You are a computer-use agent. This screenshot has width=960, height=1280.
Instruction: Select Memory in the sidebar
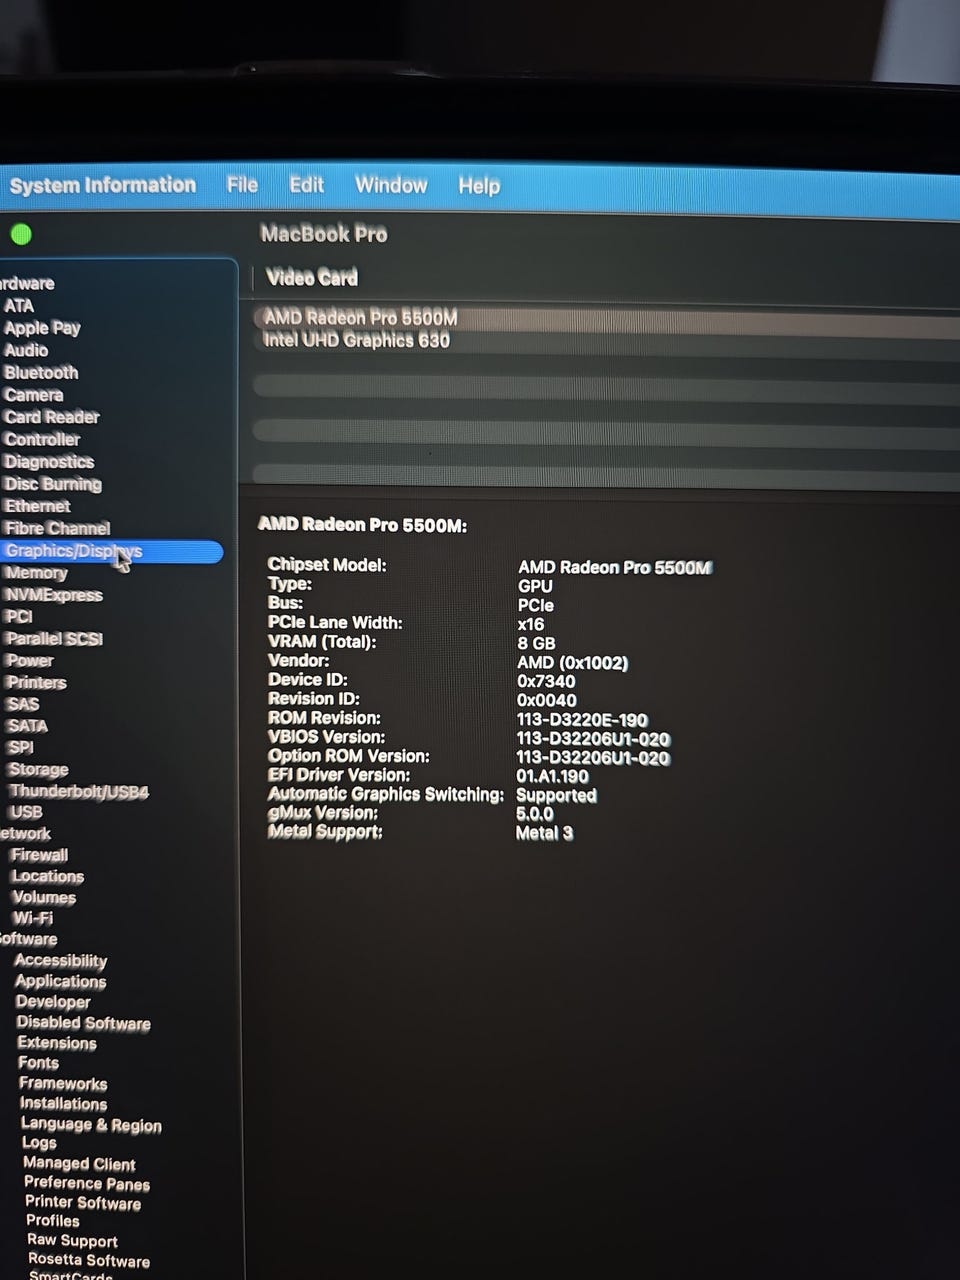coord(36,573)
